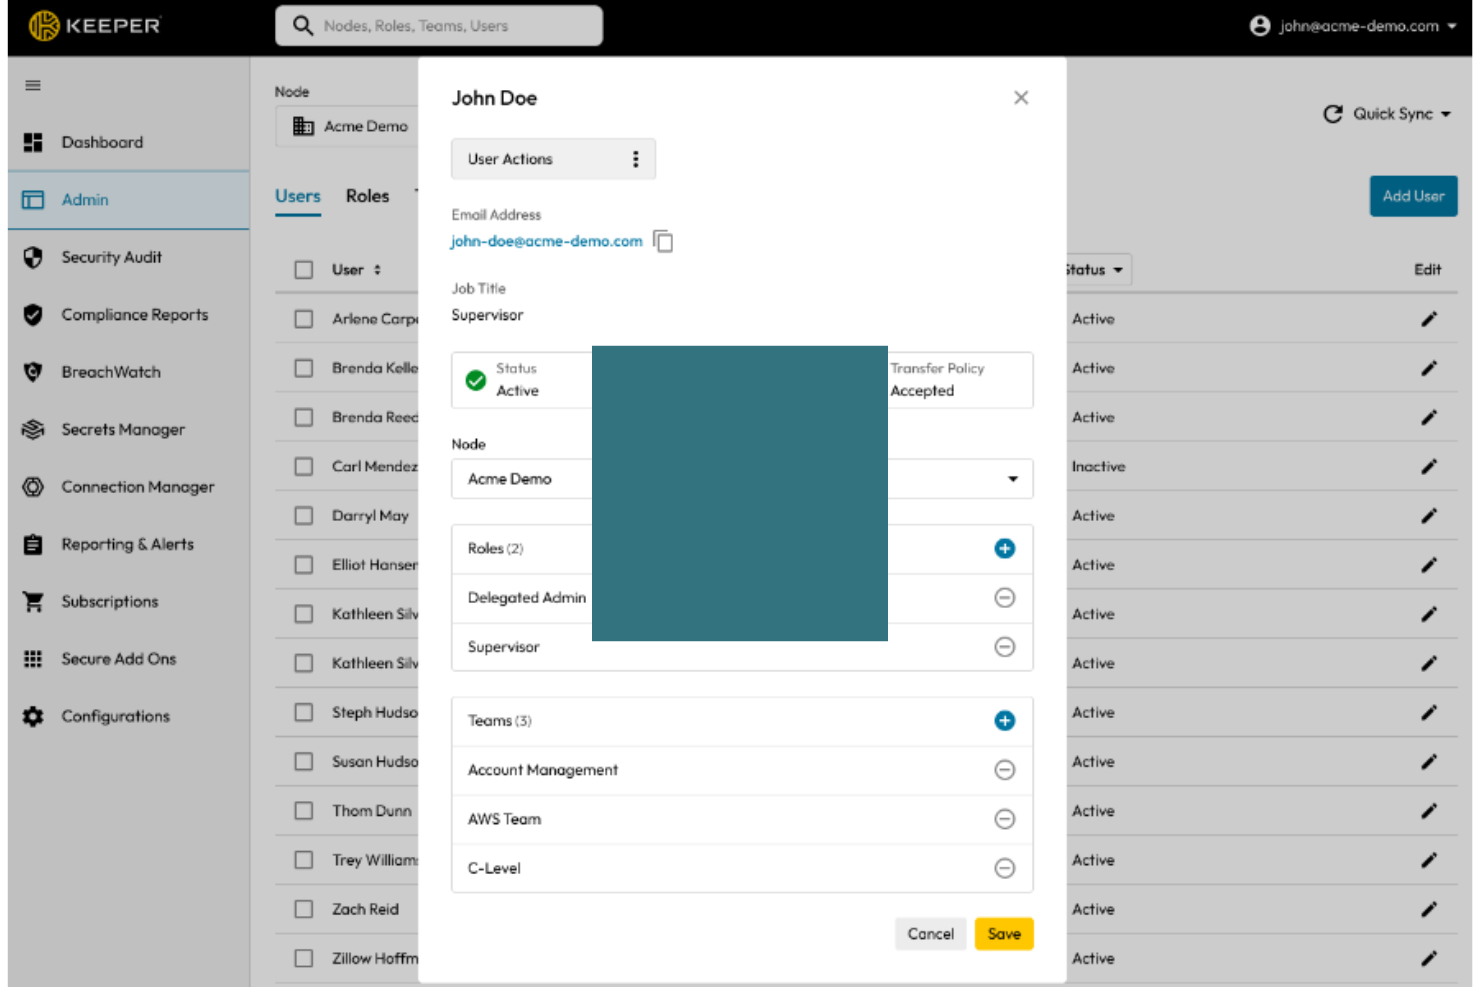Focus the Nodes, Roles, Teams, Users search field
This screenshot has width=1480, height=987.
[439, 26]
